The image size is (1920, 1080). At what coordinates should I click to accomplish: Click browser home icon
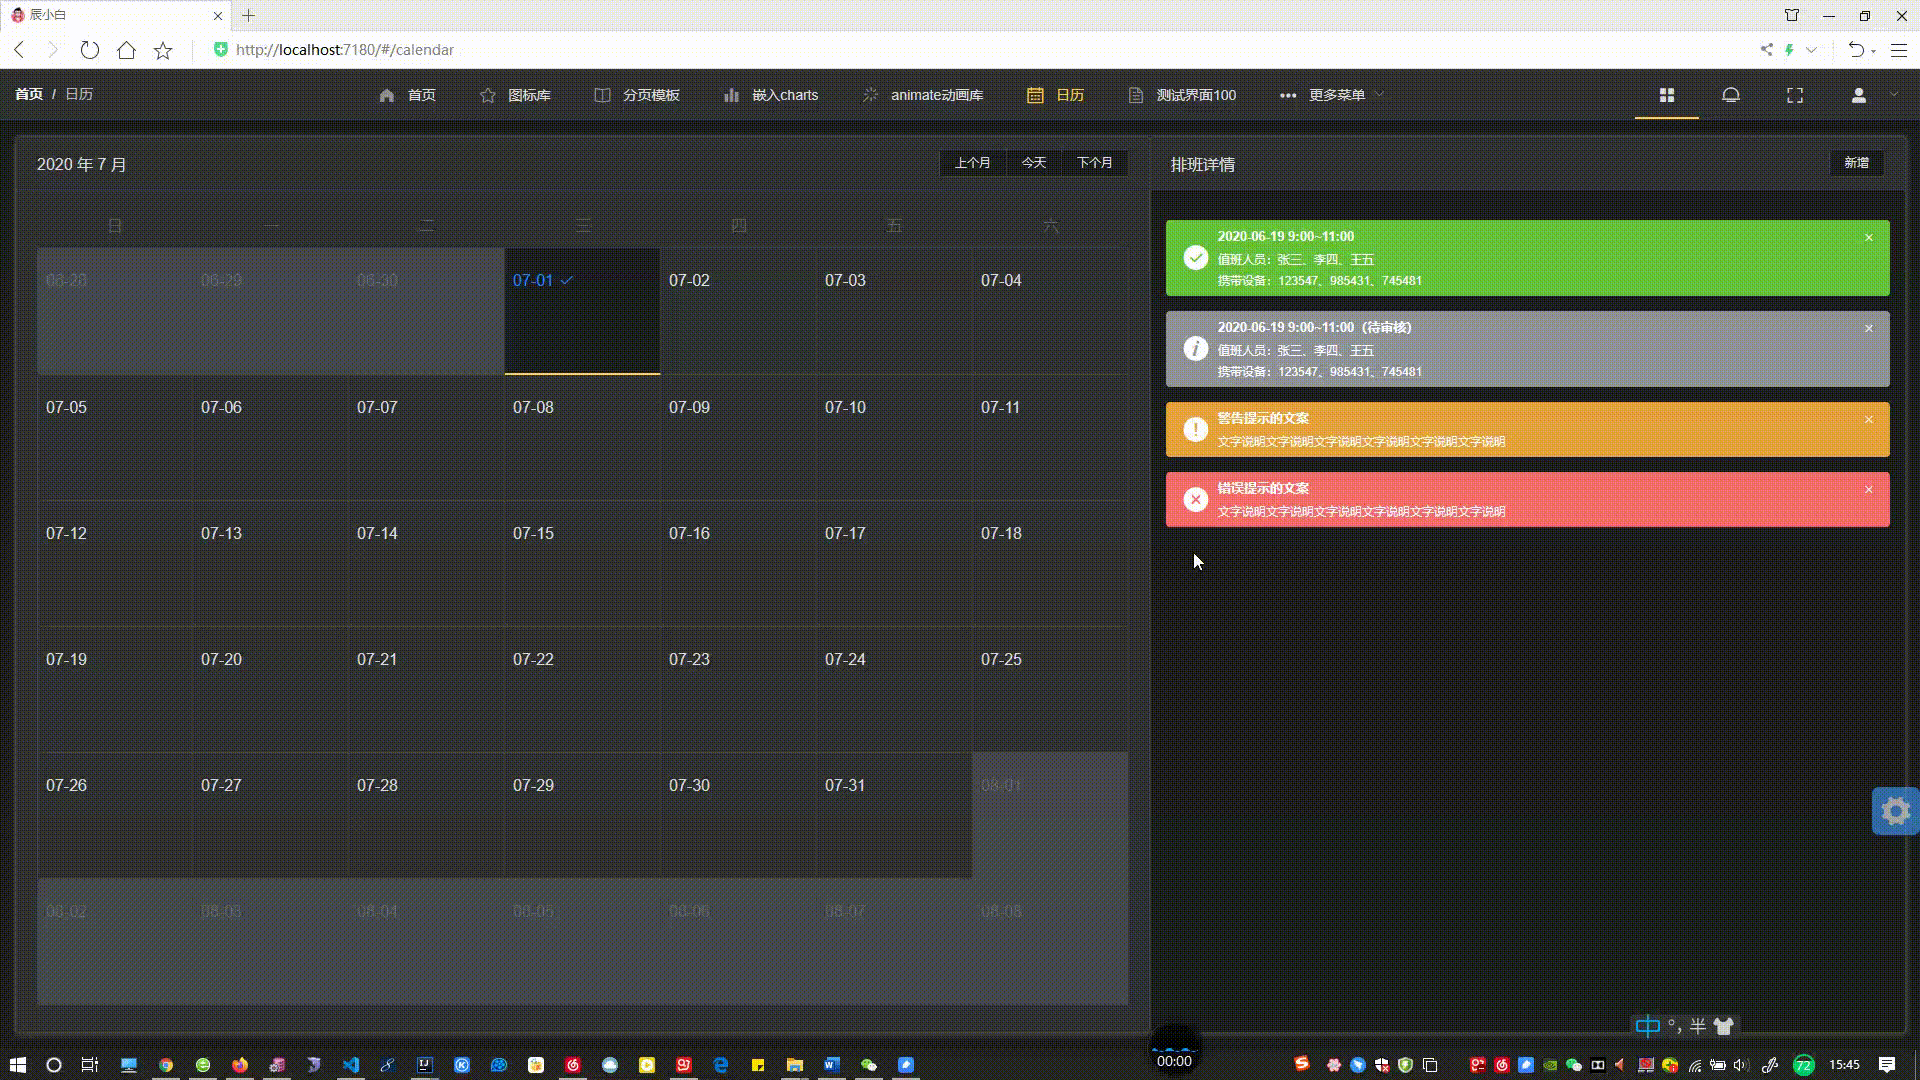pyautogui.click(x=126, y=50)
